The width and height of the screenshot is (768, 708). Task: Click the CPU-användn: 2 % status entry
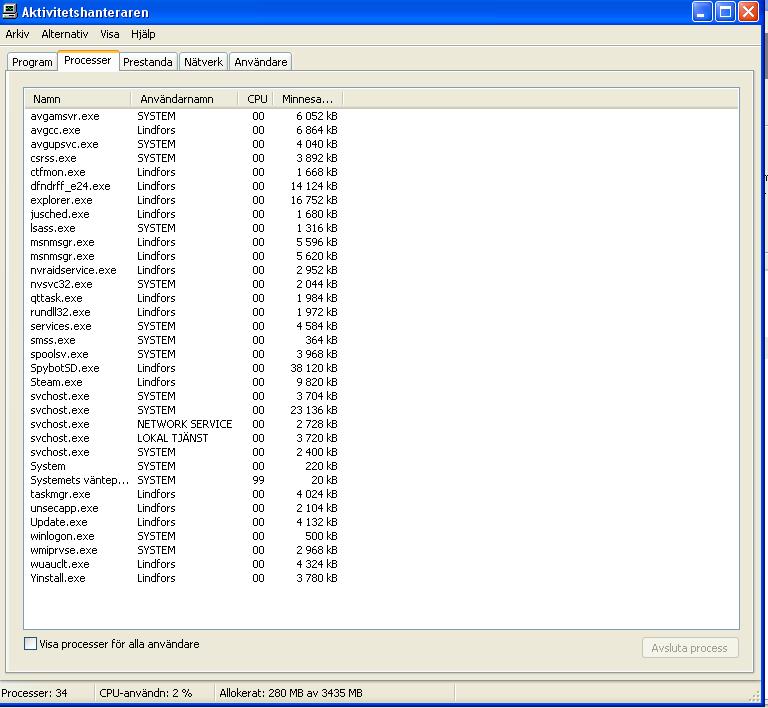146,693
